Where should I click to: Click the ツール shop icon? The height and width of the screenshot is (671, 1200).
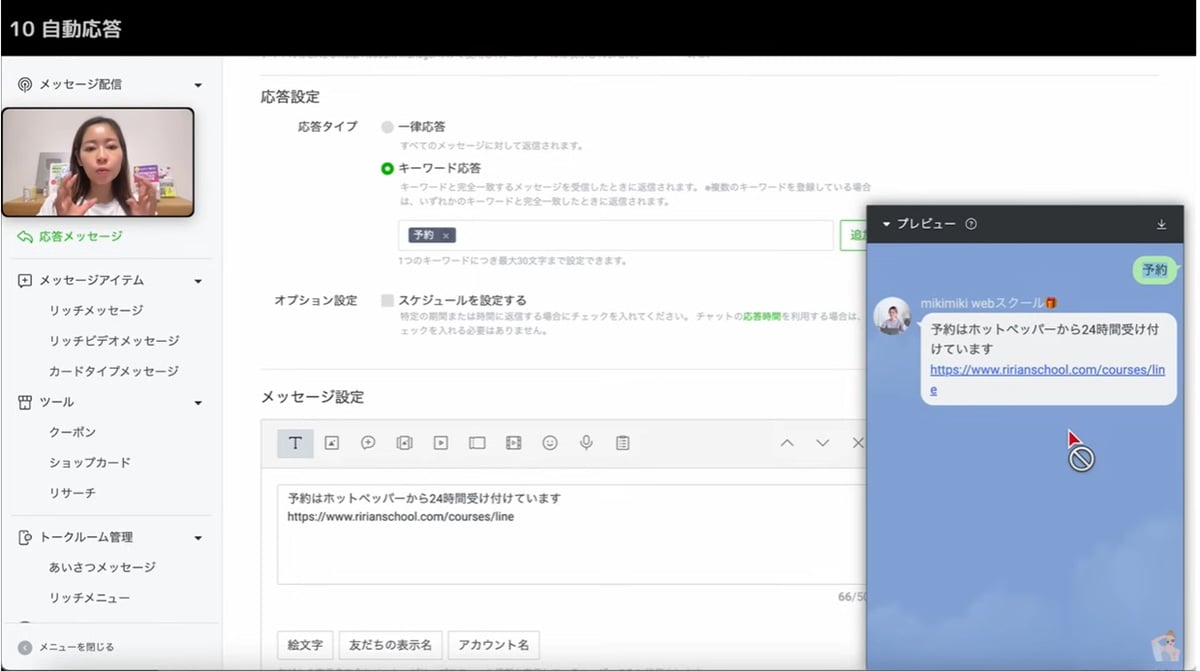click(x=25, y=402)
